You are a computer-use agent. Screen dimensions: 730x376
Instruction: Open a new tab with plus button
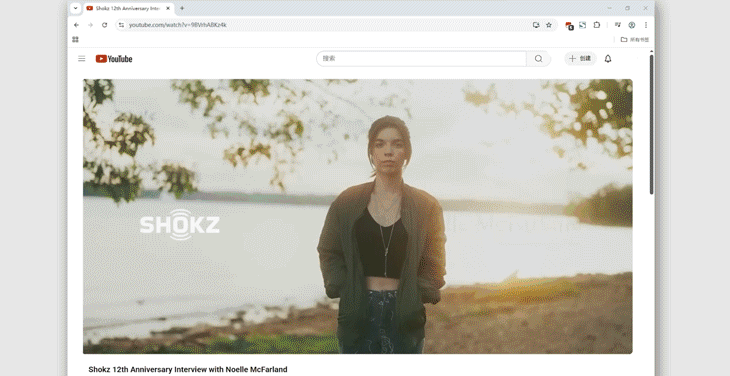tap(182, 8)
